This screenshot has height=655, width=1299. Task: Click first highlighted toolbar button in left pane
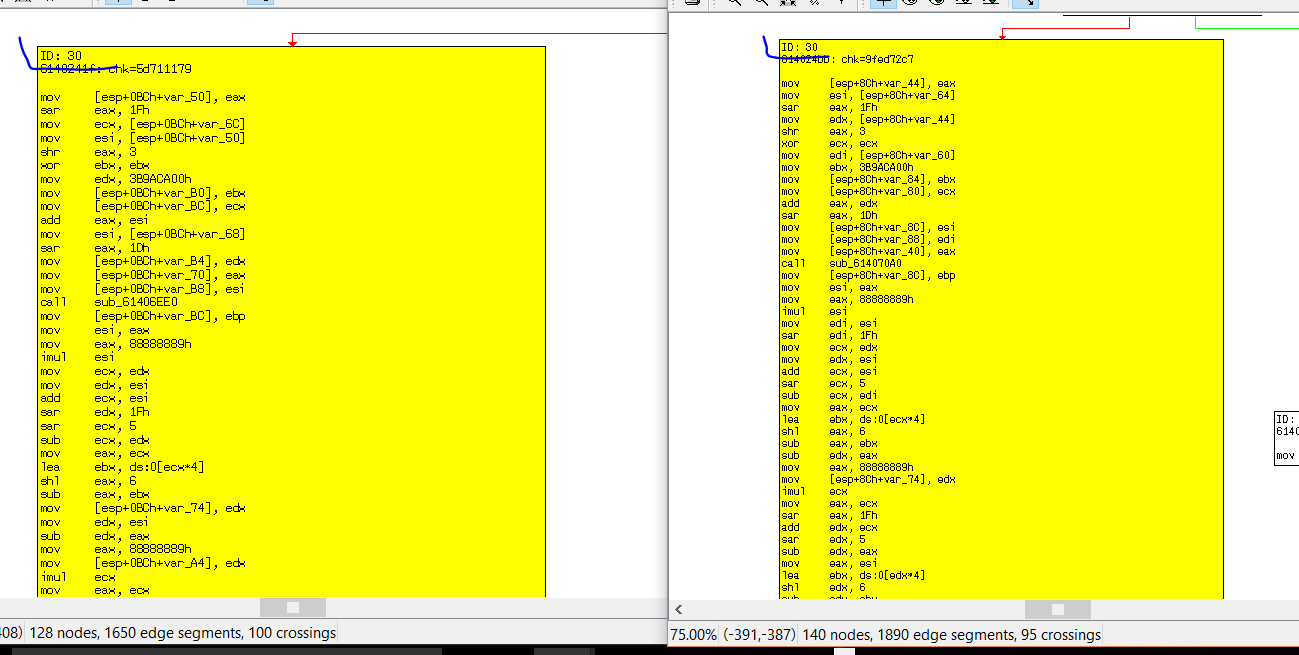click(117, 2)
